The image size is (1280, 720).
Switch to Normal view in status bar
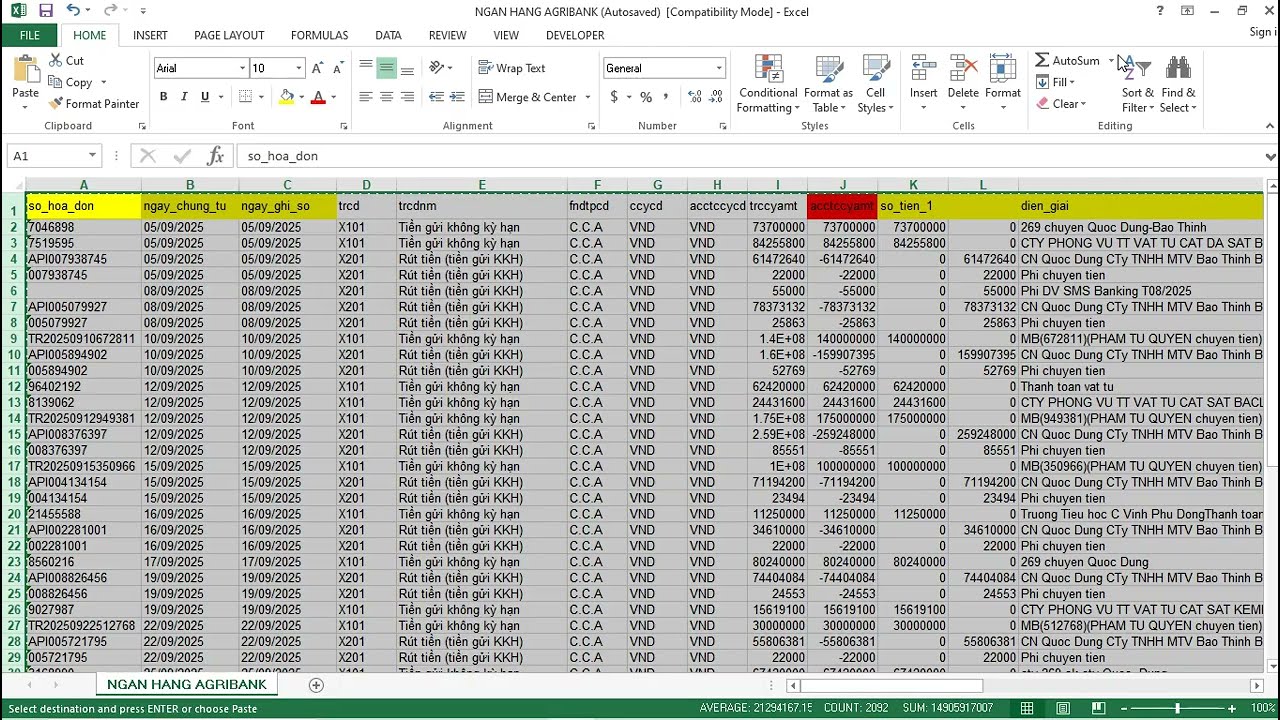coord(1027,708)
